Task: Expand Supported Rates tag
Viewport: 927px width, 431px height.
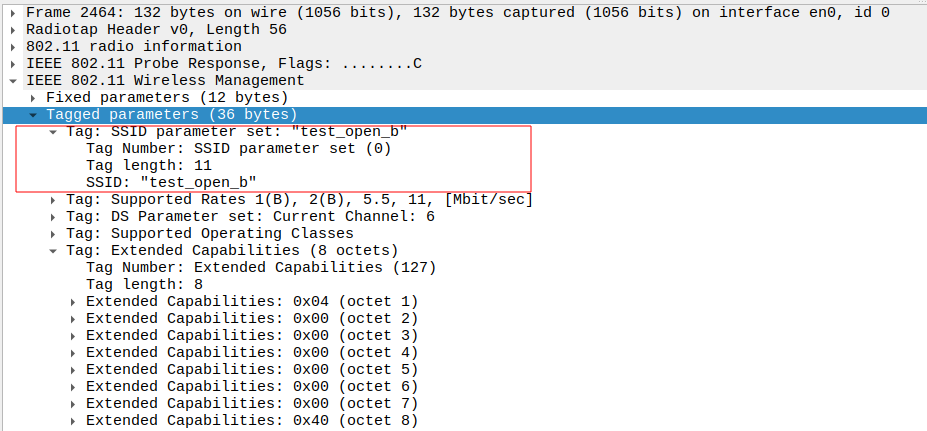Action: [53, 200]
